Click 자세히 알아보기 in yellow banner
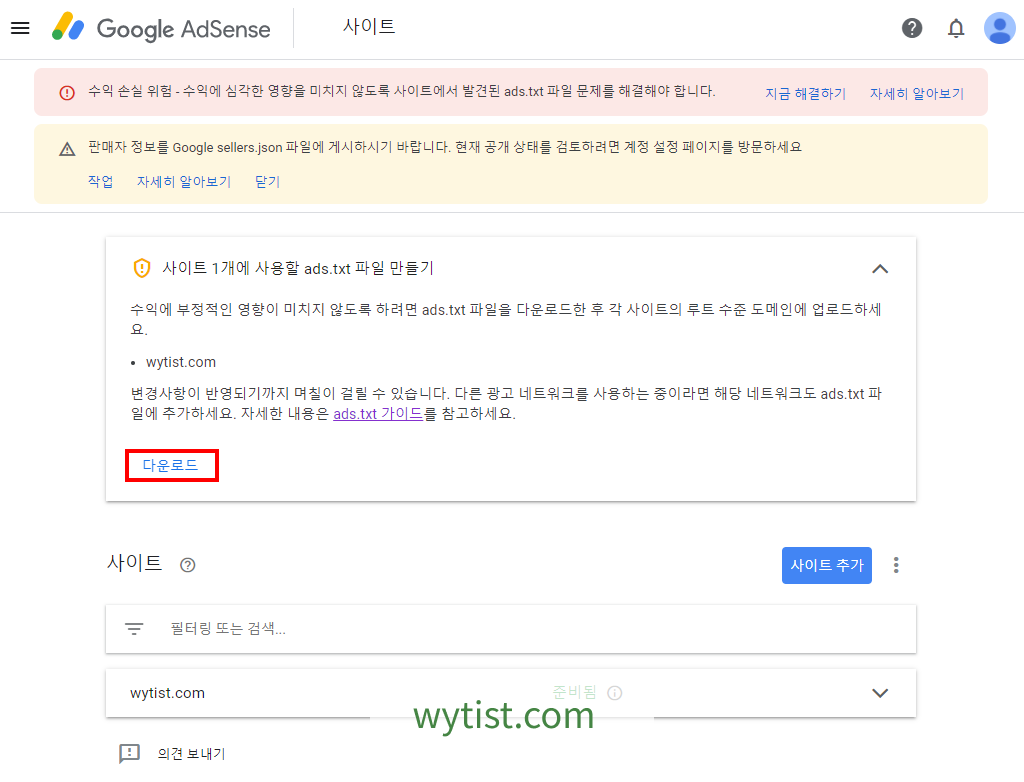This screenshot has height=782, width=1024. click(x=184, y=181)
